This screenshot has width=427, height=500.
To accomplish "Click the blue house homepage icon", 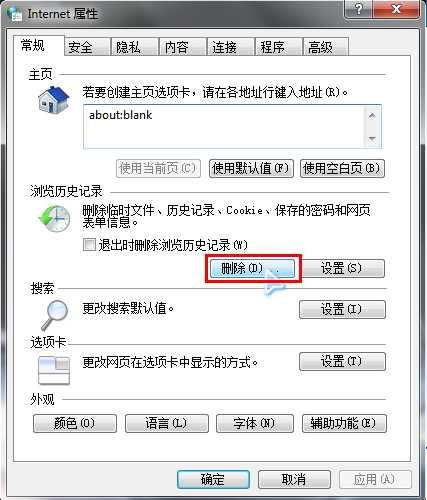I will click(54, 100).
